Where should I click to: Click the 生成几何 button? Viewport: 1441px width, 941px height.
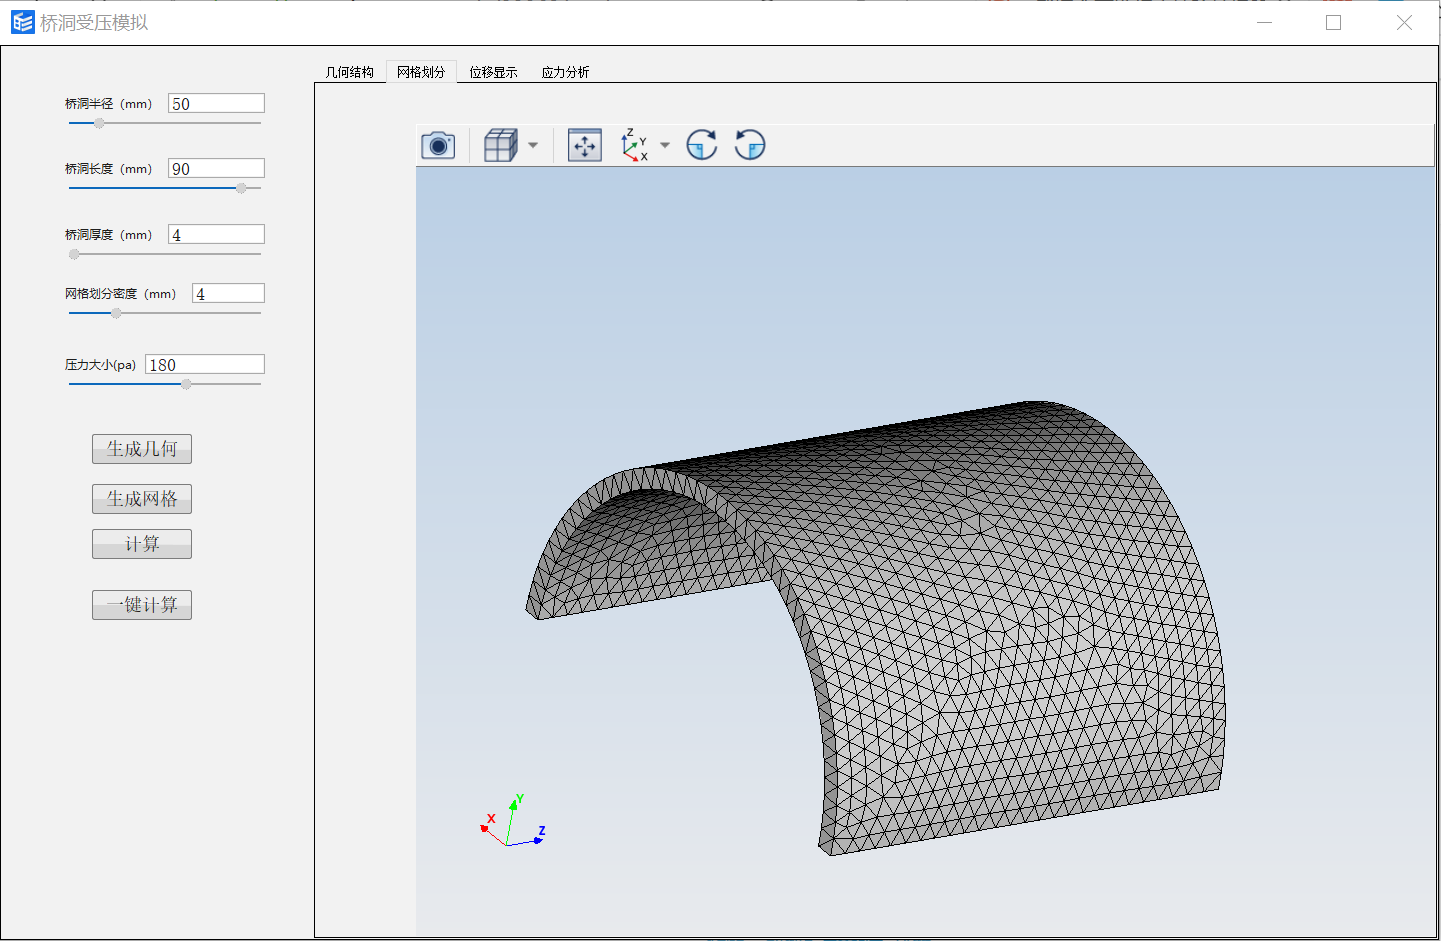(142, 449)
